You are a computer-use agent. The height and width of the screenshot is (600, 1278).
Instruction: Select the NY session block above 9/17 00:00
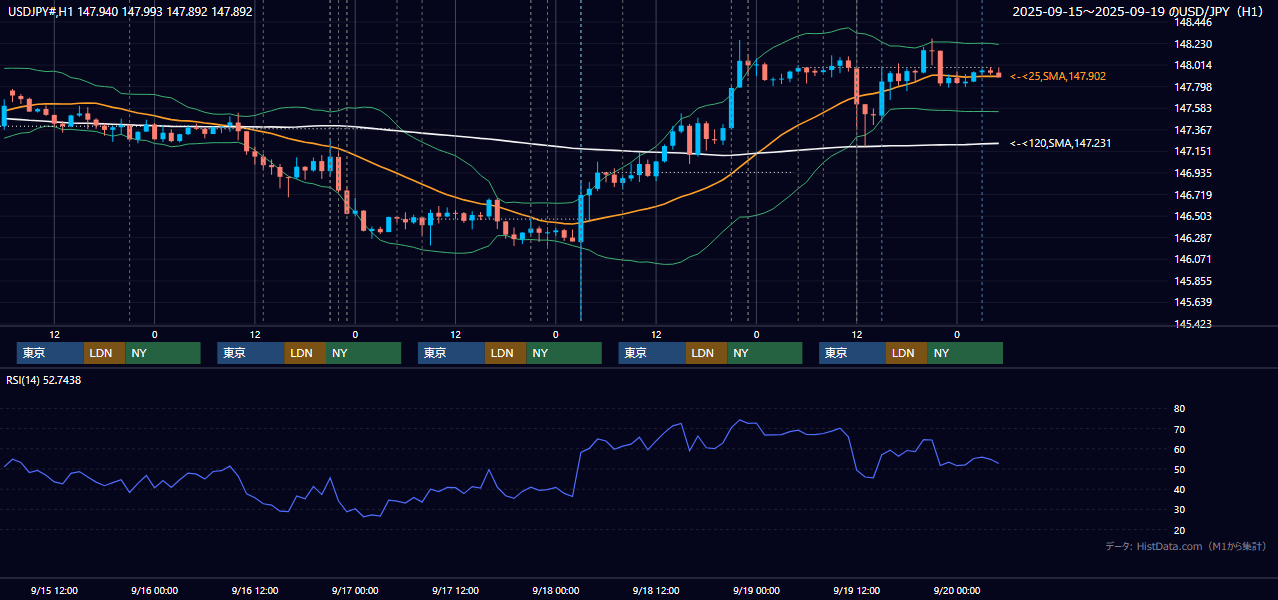pos(363,353)
